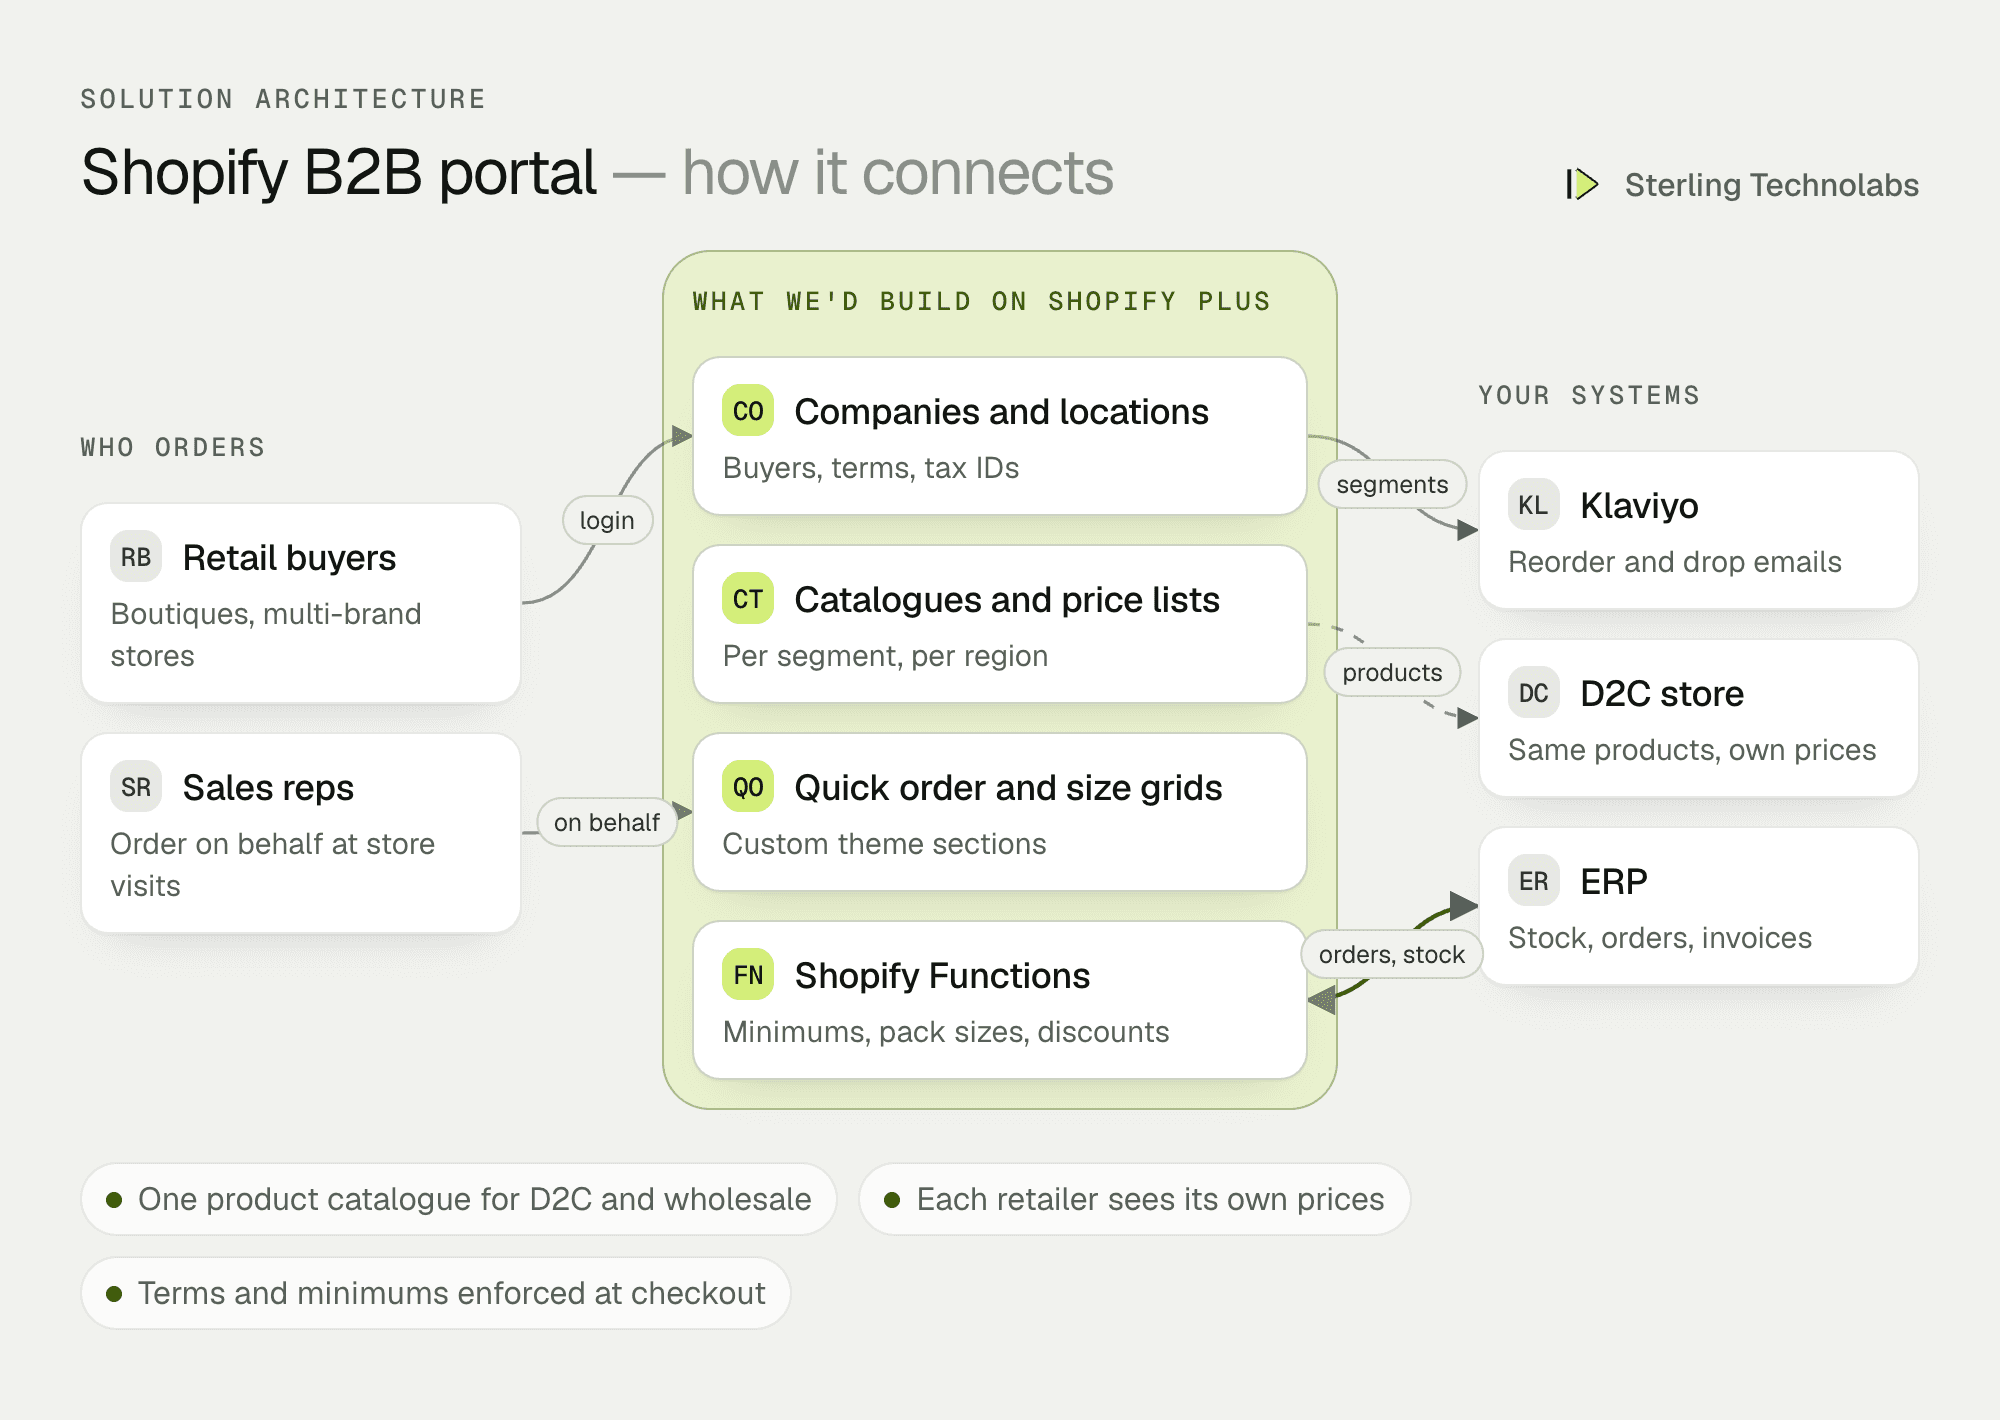The image size is (2000, 1420).
Task: Click the 'D2C store' title
Action: pyautogui.click(x=1662, y=693)
